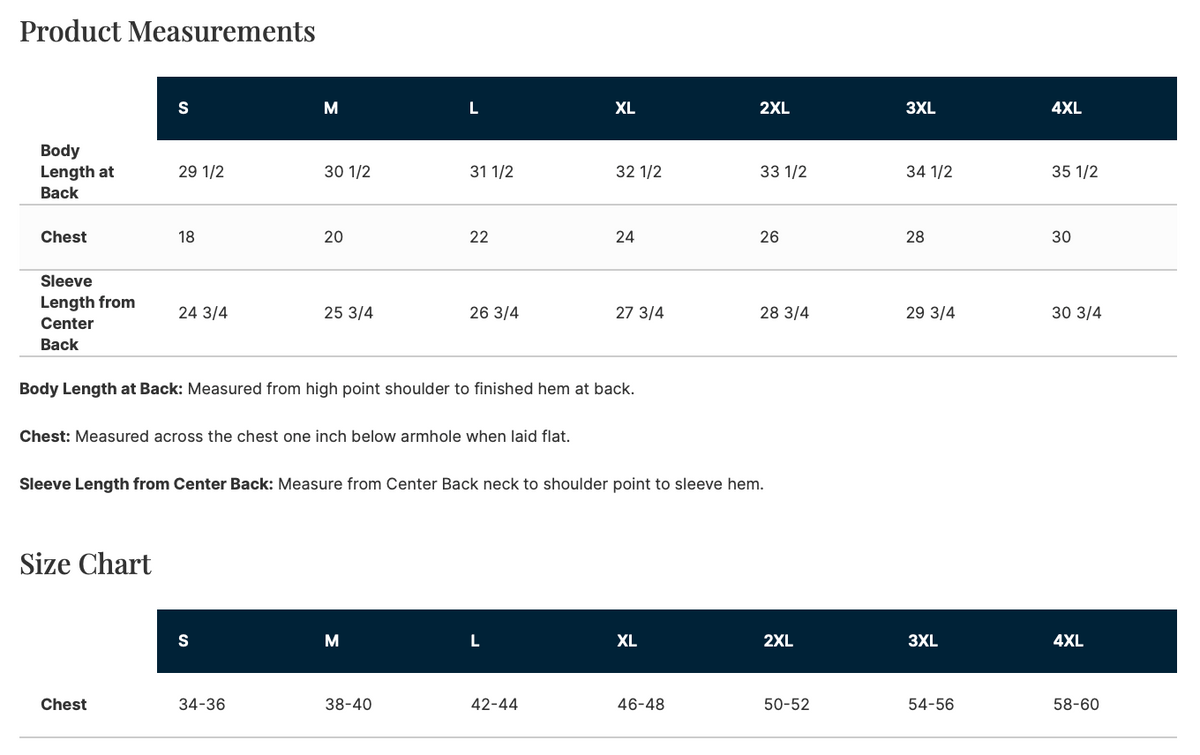1200x755 pixels.
Task: Select the 46-48 chest size range
Action: pyautogui.click(x=641, y=704)
